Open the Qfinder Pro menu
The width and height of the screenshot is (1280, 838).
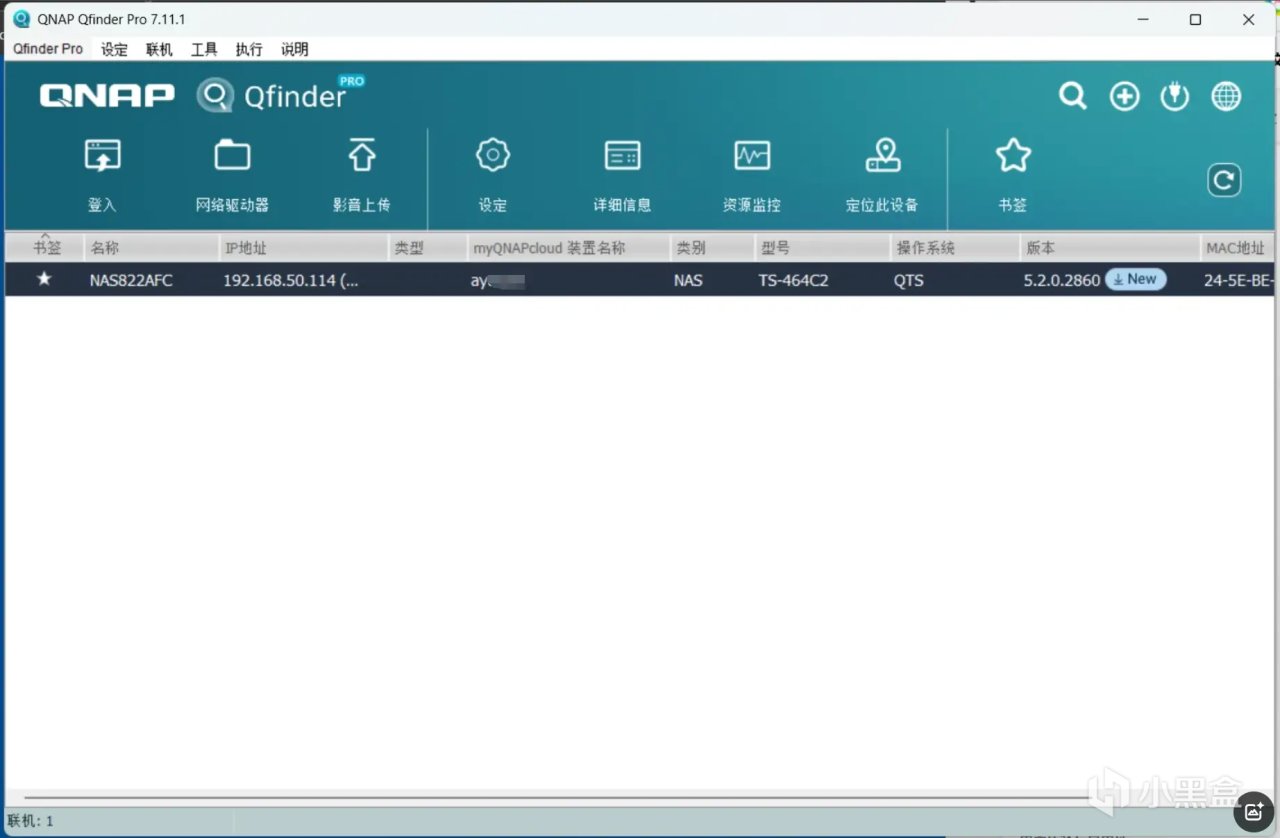[x=48, y=49]
